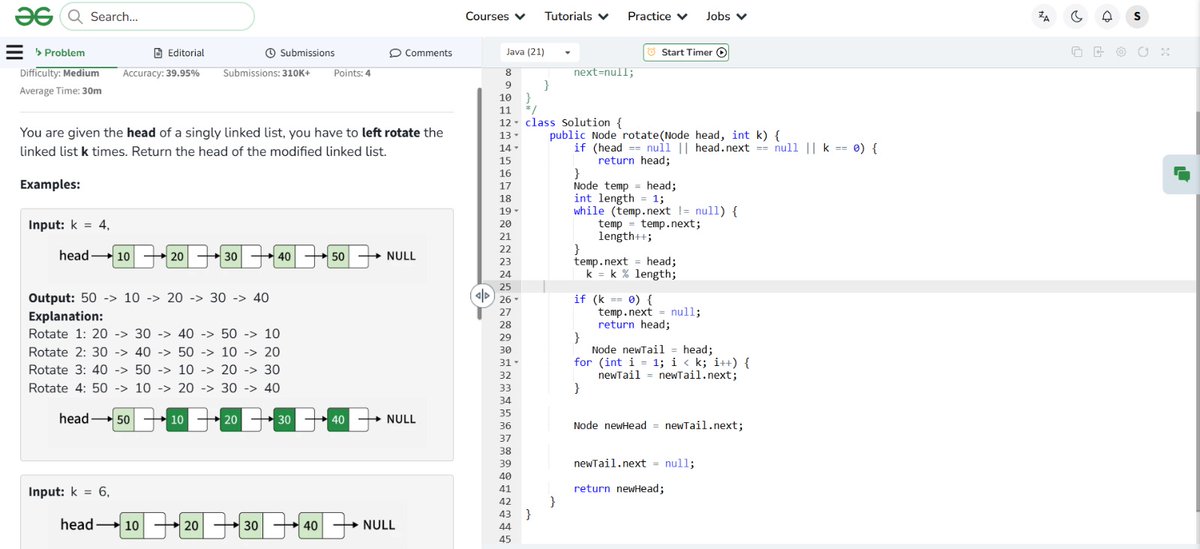Expand the Practice menu
Screen dimensions: 1200x549
click(657, 16)
